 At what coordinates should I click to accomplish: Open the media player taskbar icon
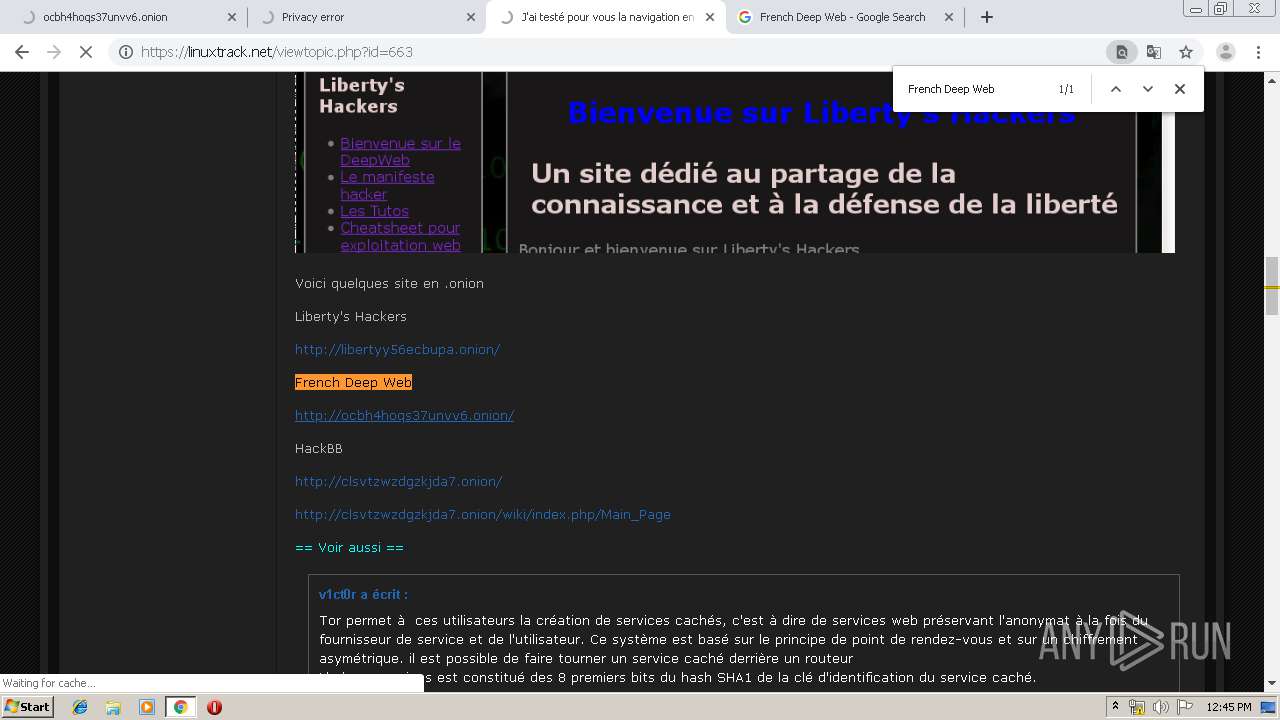[146, 707]
